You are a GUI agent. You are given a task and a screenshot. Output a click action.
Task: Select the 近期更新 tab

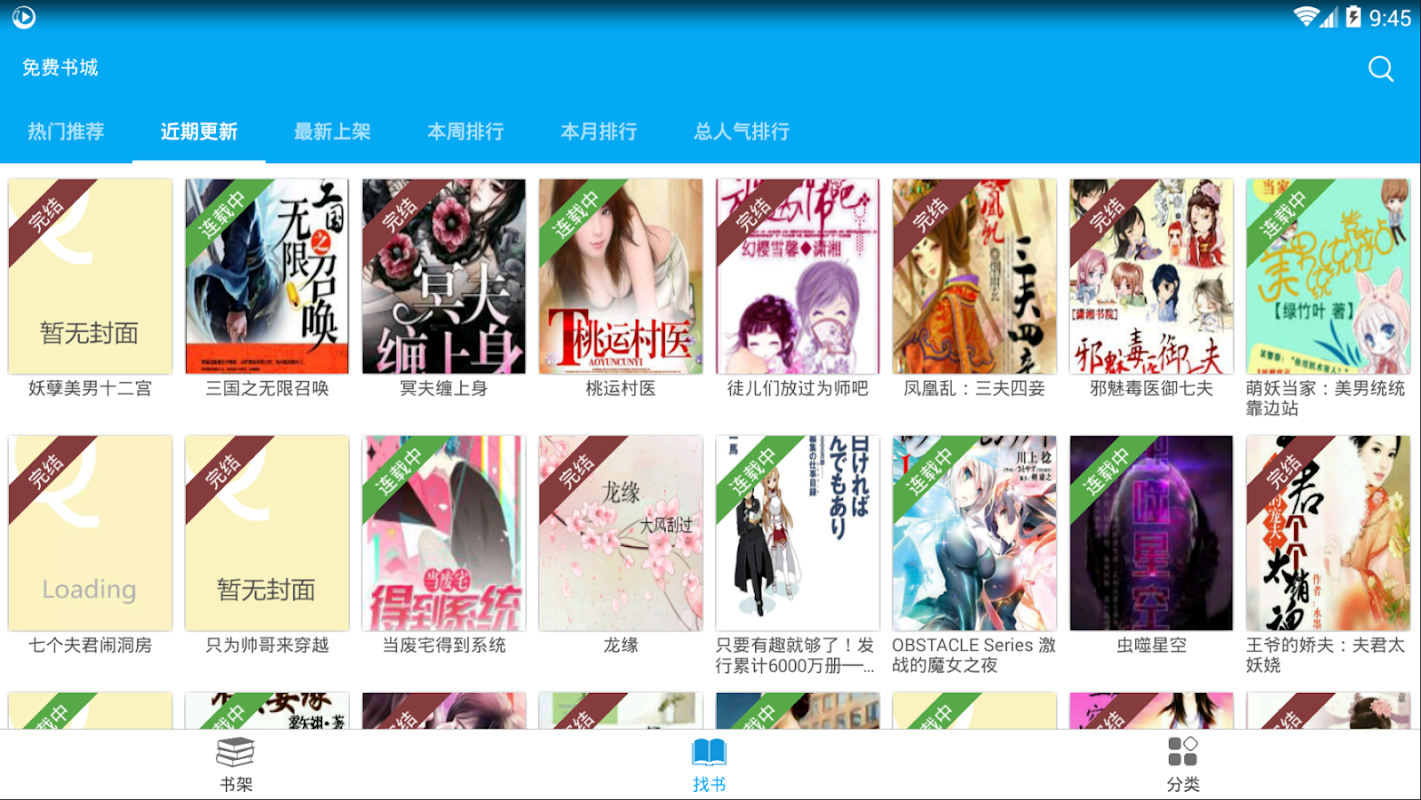(199, 131)
